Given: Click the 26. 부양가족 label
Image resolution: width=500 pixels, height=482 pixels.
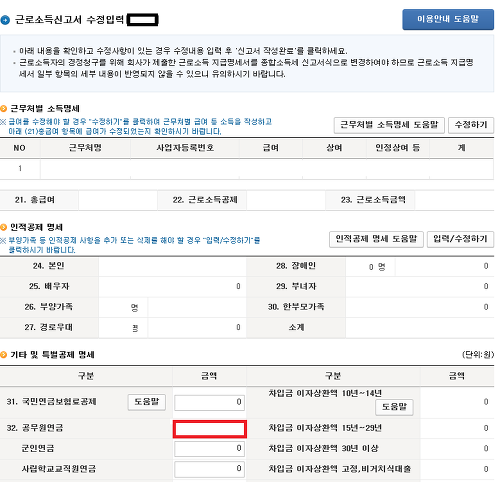Looking at the screenshot, I should pos(49,307).
